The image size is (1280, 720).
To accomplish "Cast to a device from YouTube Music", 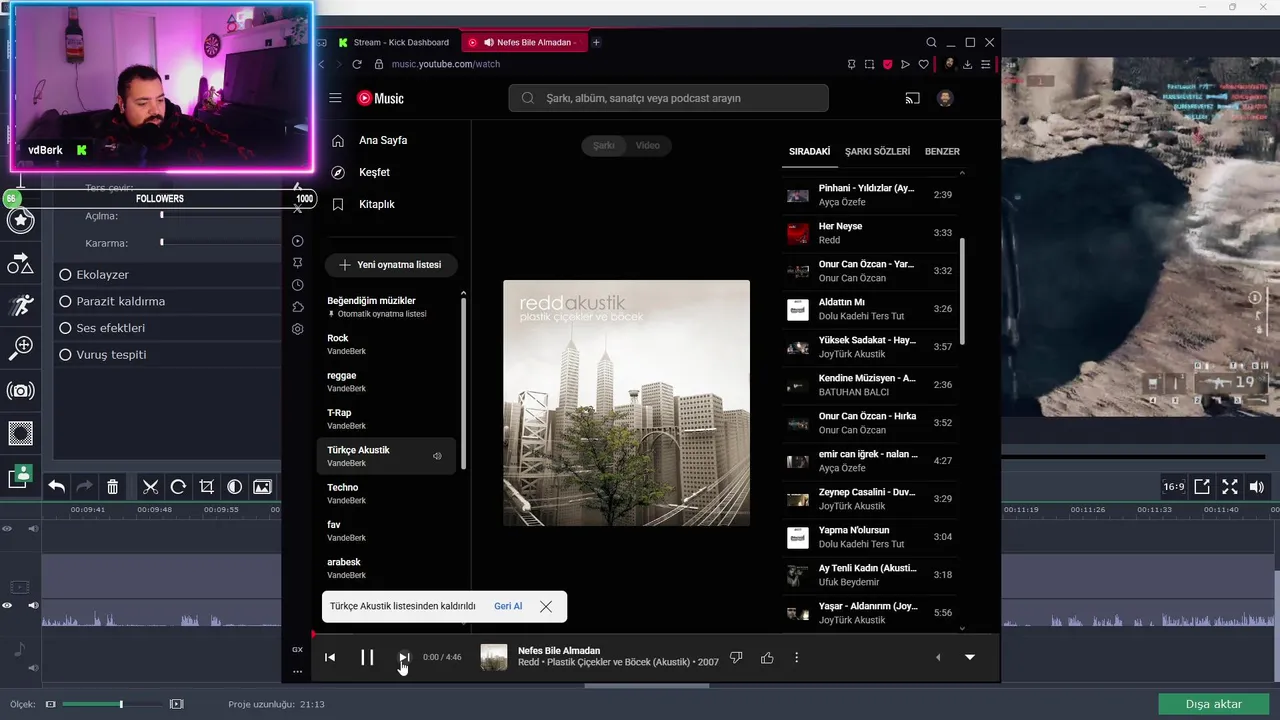I will (912, 98).
